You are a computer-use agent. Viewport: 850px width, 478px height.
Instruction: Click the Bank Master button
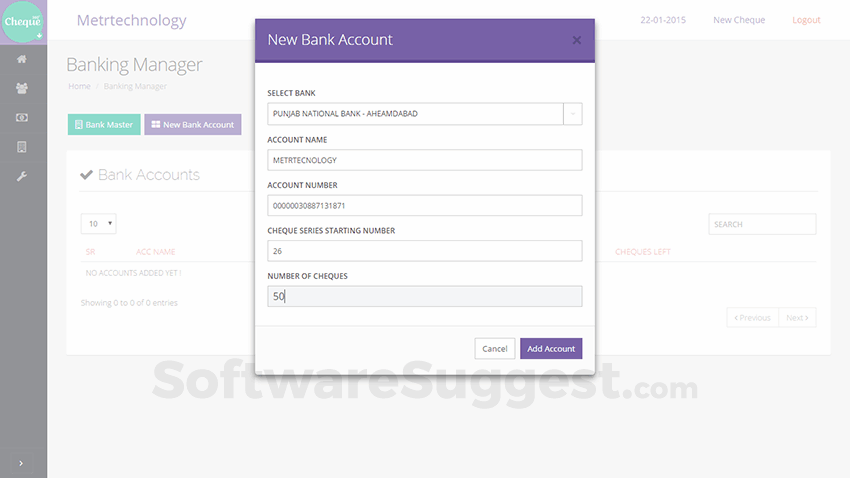pos(104,125)
